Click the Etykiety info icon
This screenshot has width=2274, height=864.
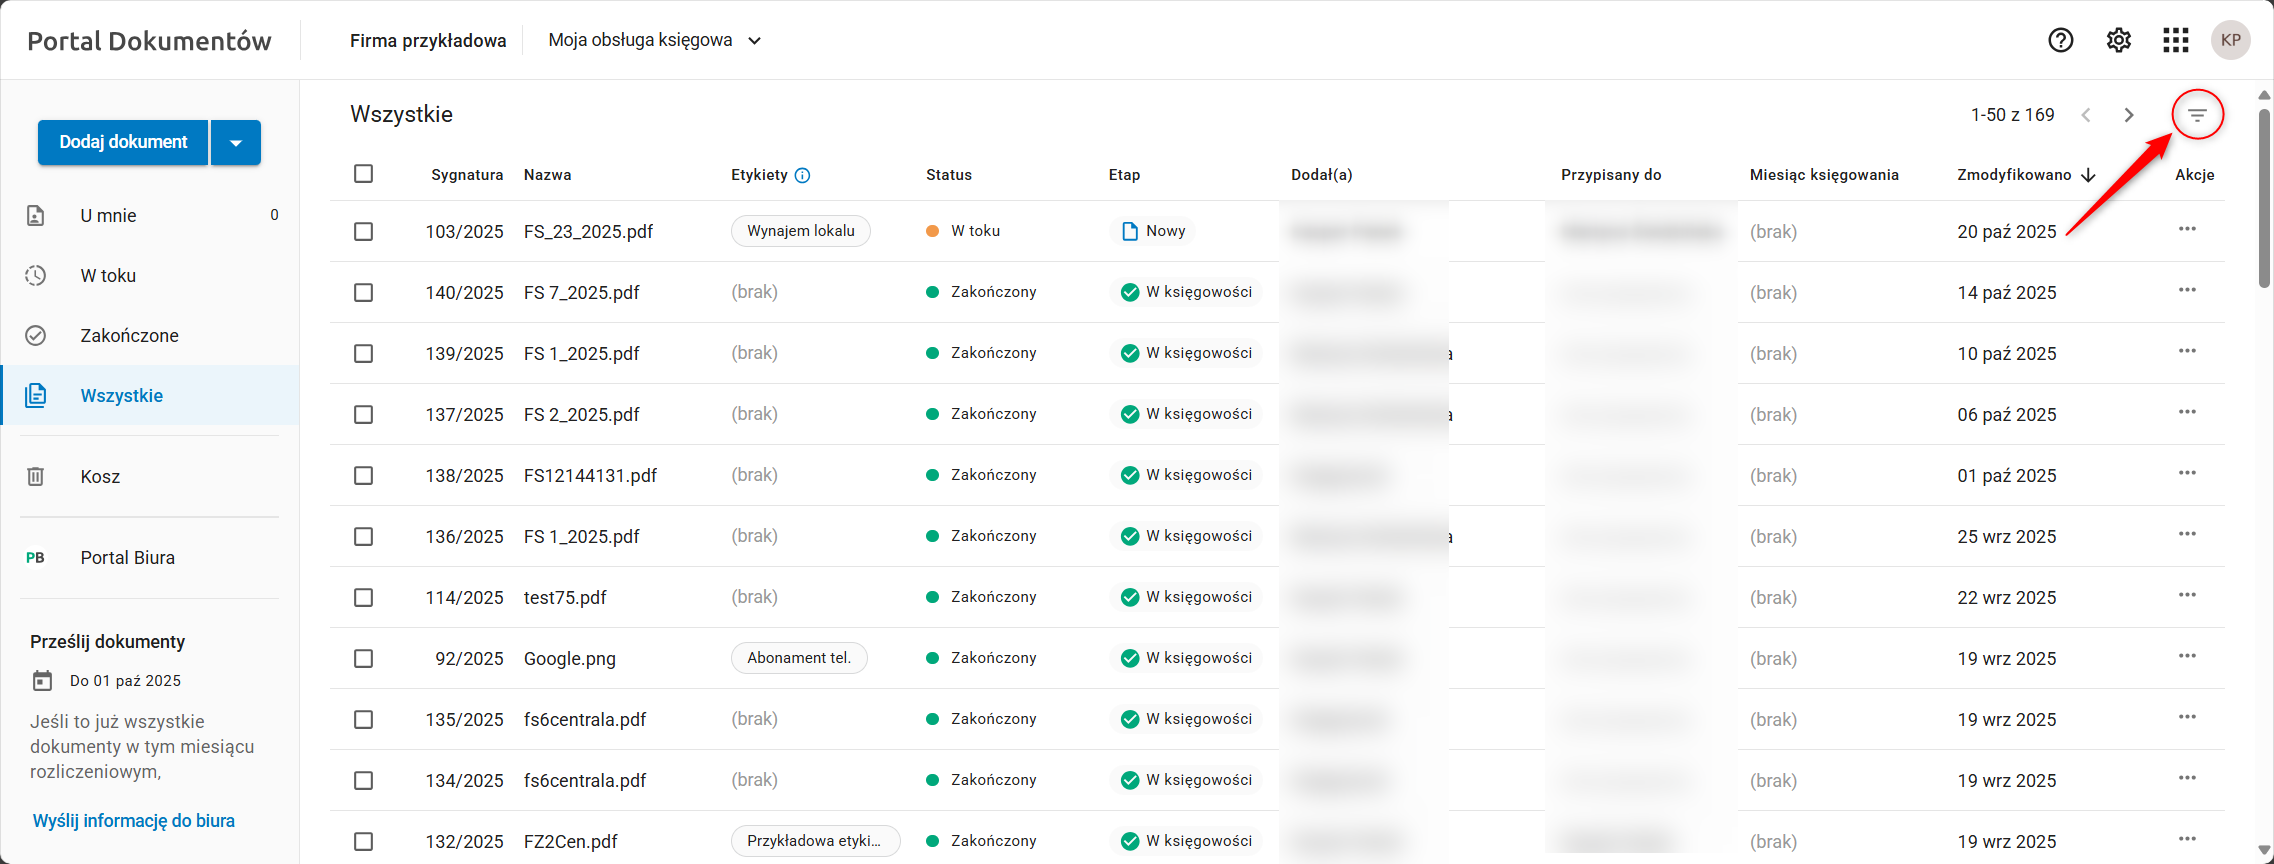pos(802,175)
